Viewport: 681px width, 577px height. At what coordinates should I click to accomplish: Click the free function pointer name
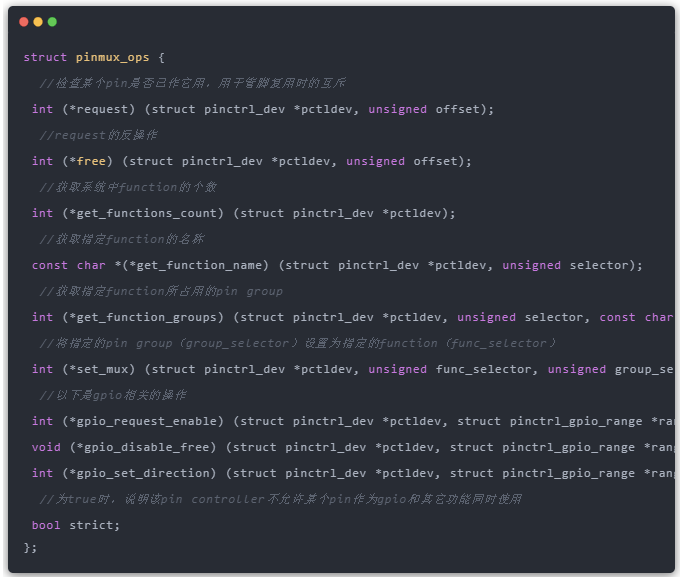pyautogui.click(x=92, y=161)
